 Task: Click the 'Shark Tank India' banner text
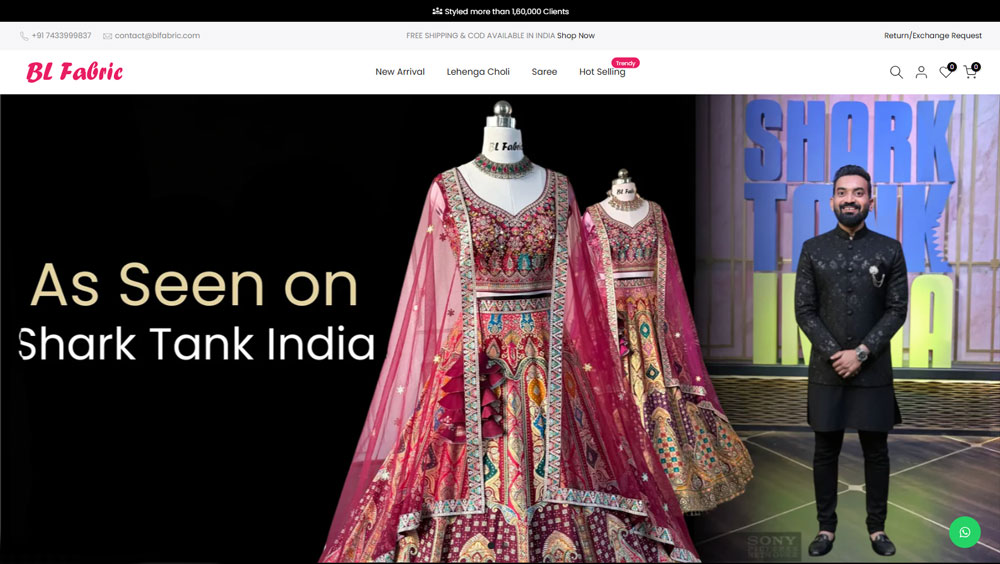tap(196, 344)
